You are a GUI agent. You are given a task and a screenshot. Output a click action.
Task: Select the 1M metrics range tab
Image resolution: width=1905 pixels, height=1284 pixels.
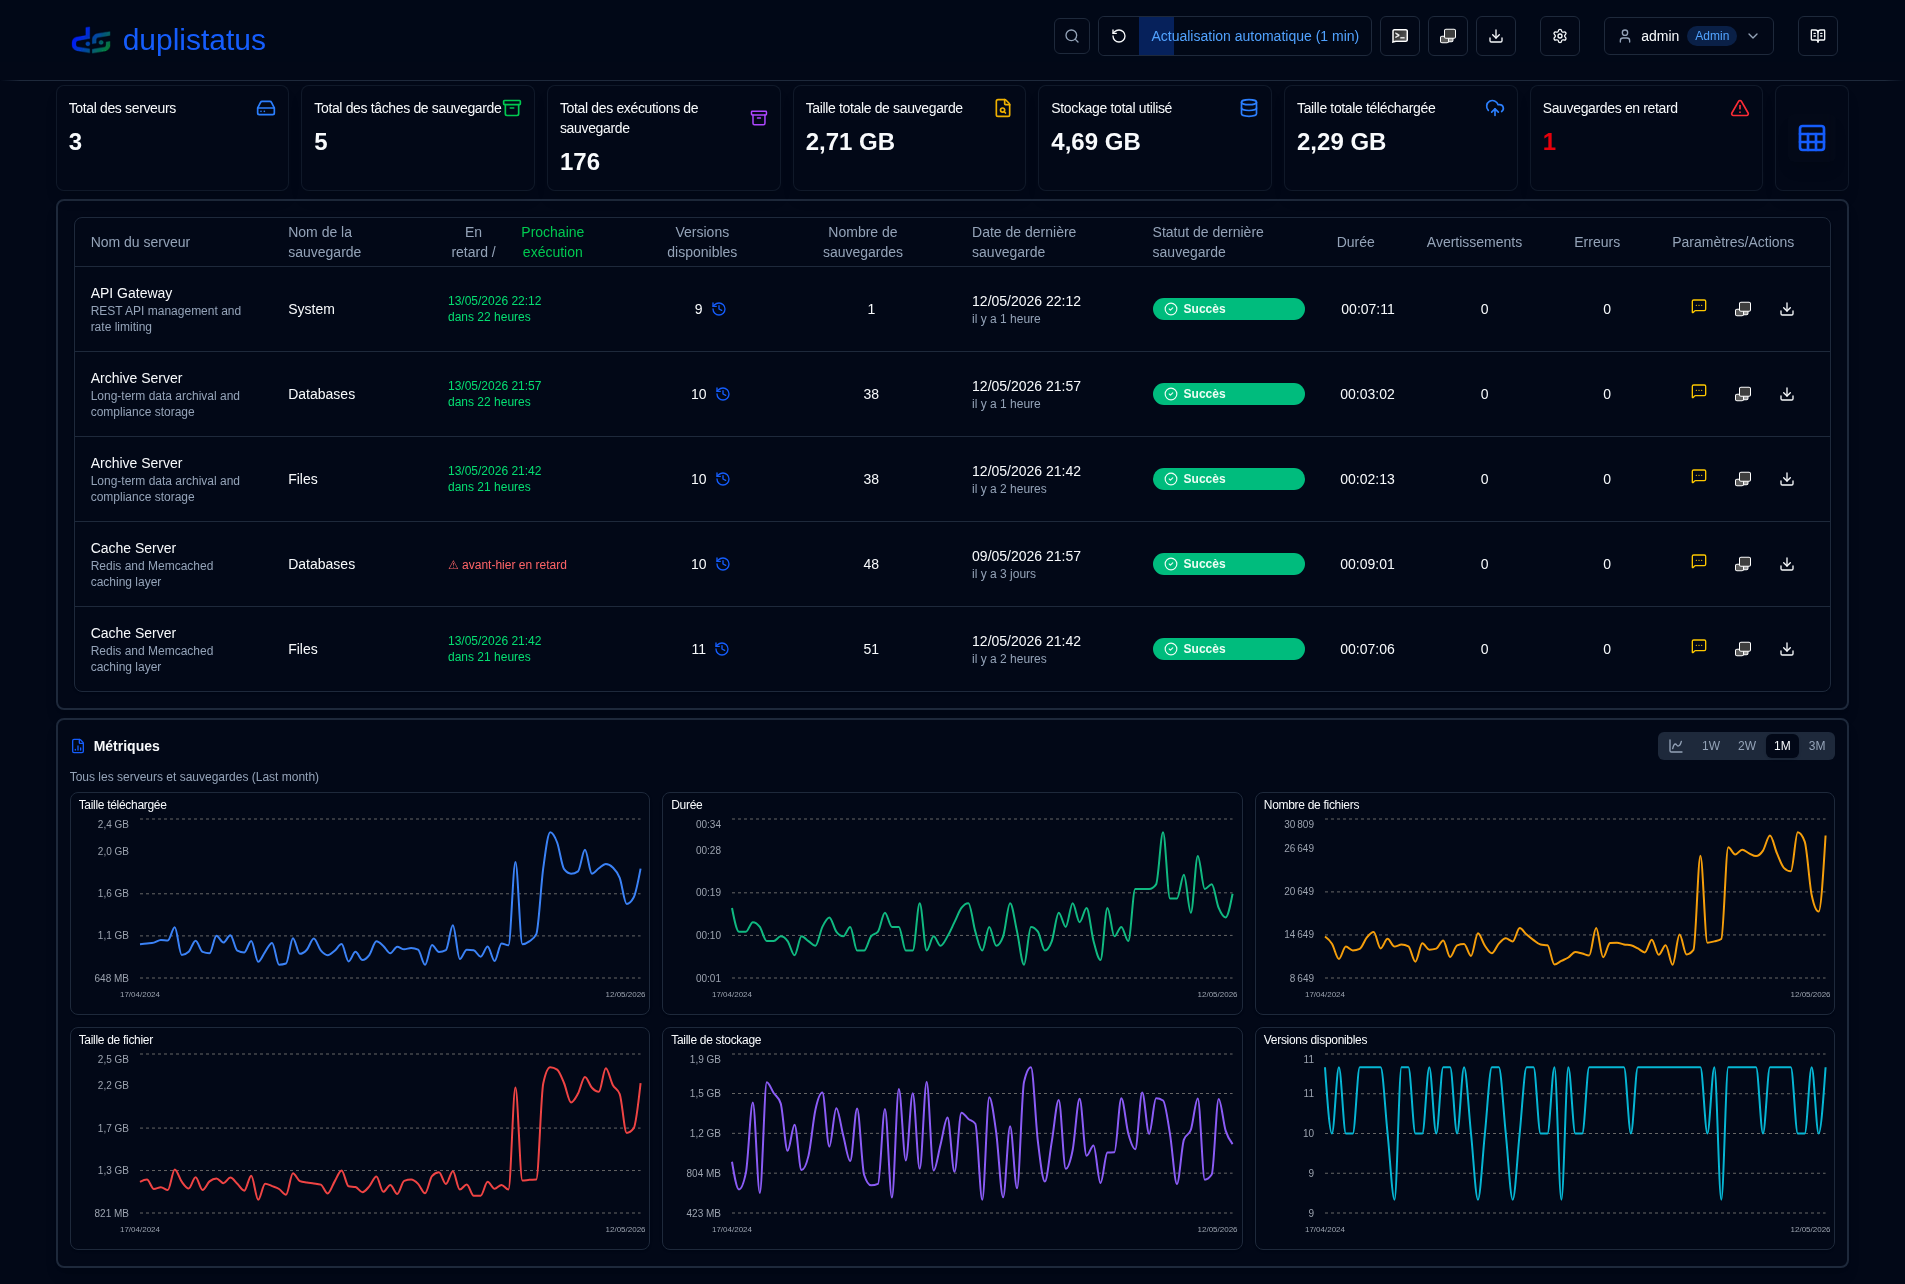click(x=1782, y=746)
